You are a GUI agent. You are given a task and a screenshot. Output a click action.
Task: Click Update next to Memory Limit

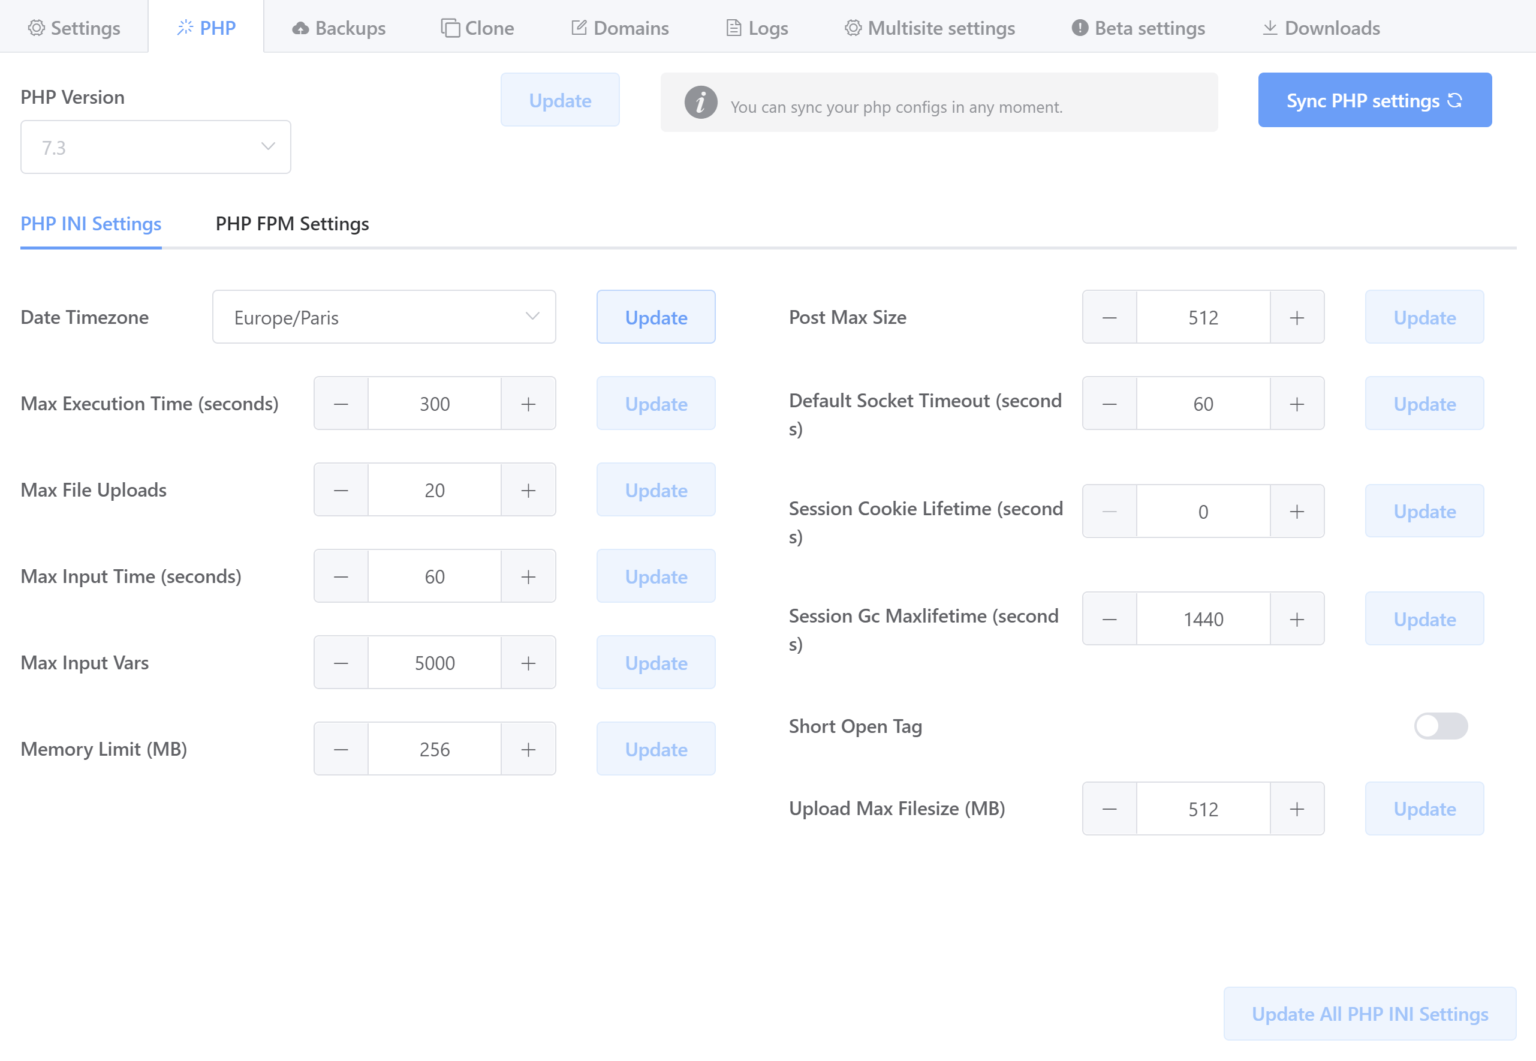point(655,748)
